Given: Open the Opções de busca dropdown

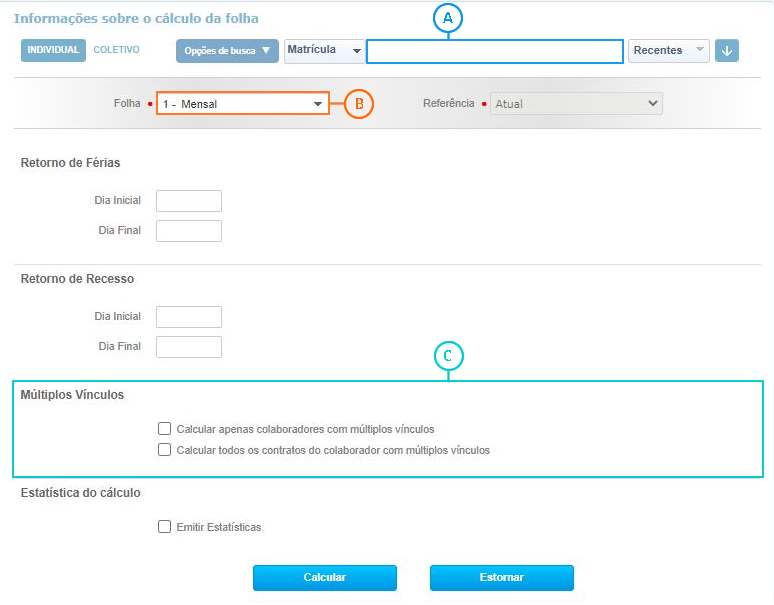Looking at the screenshot, I should 227,51.
